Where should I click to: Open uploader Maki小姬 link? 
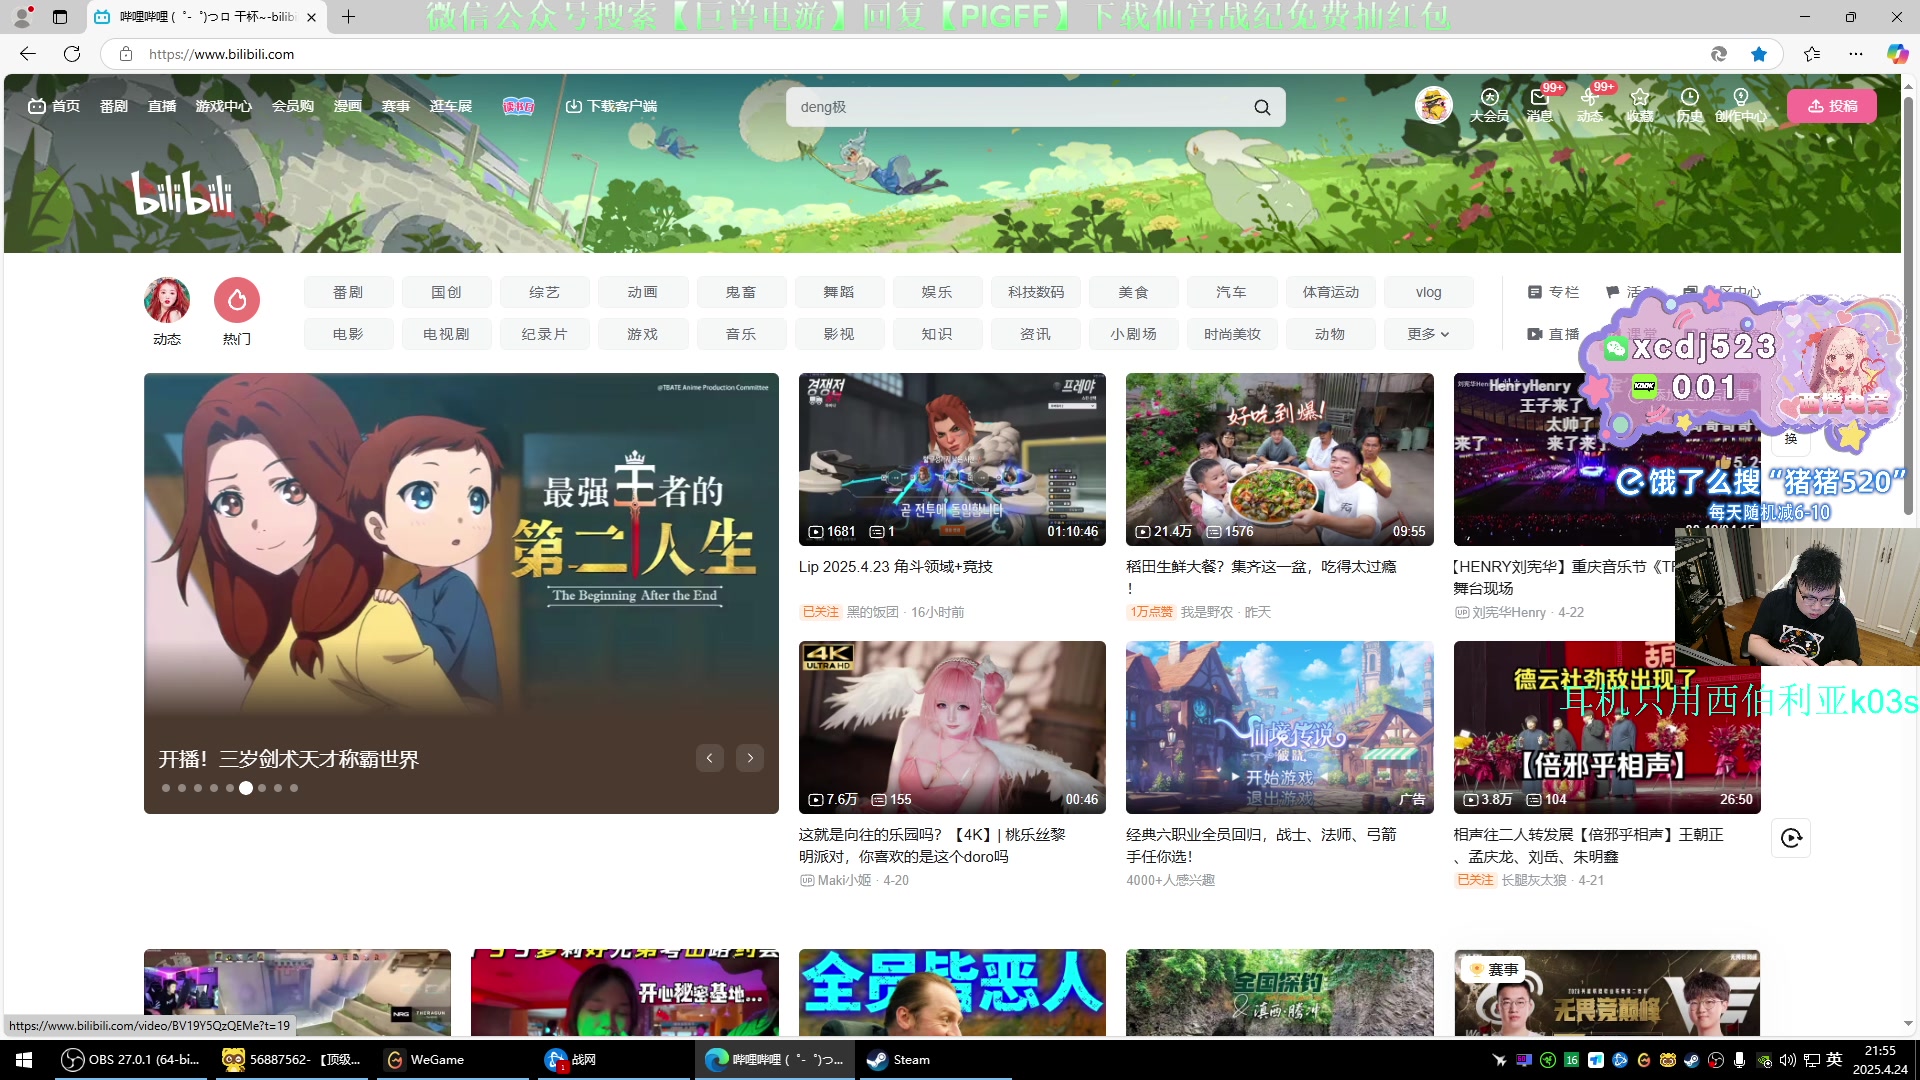843,881
